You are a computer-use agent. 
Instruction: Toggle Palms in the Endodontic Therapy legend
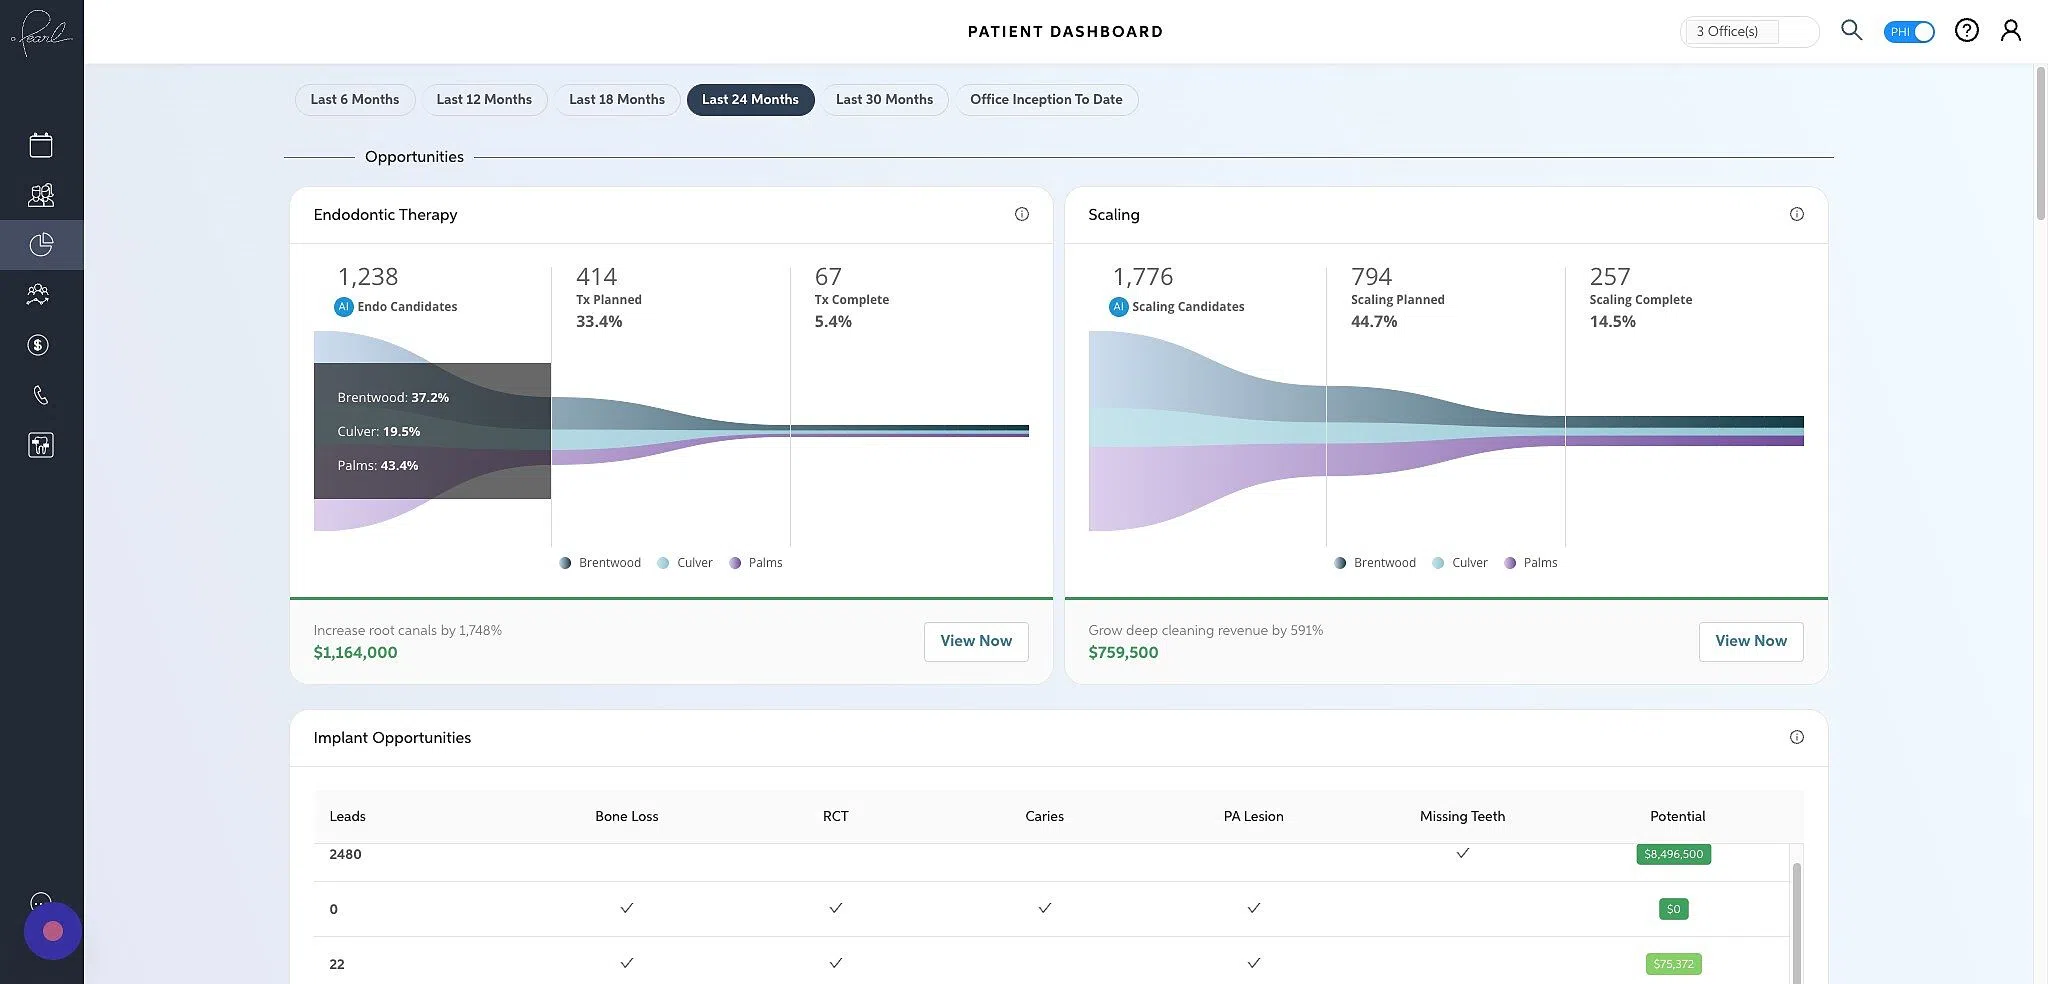click(757, 562)
